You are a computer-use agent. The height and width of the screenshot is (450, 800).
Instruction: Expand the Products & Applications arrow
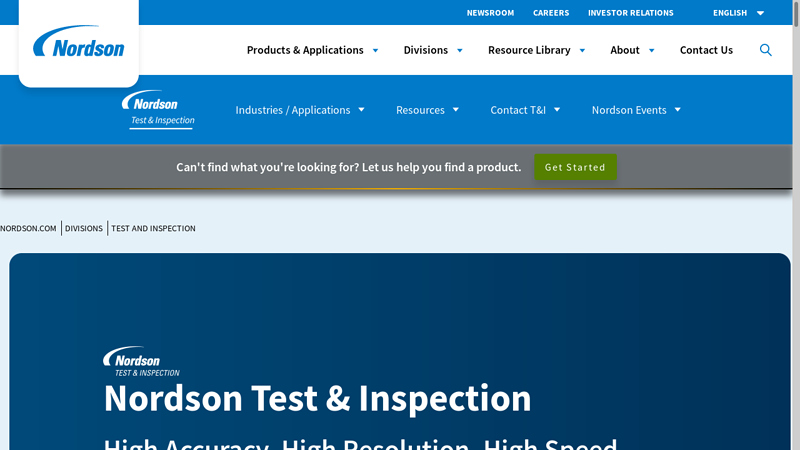tap(376, 51)
